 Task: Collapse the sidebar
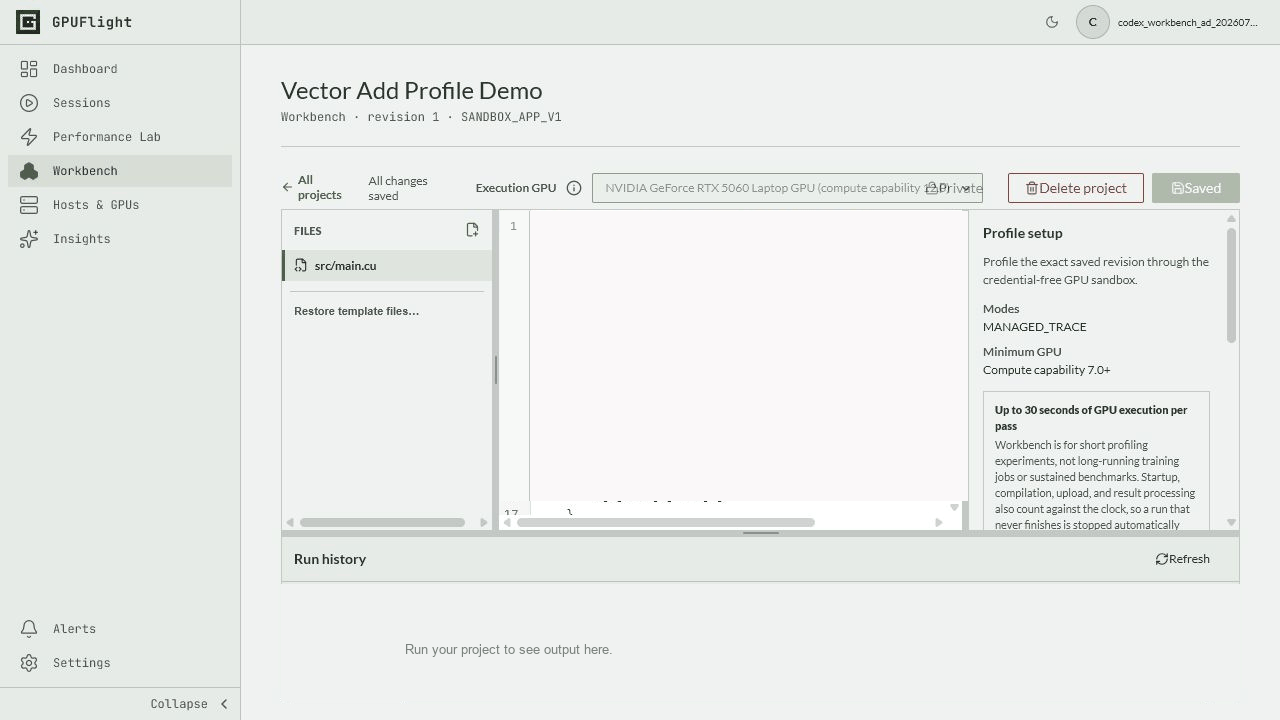click(190, 704)
